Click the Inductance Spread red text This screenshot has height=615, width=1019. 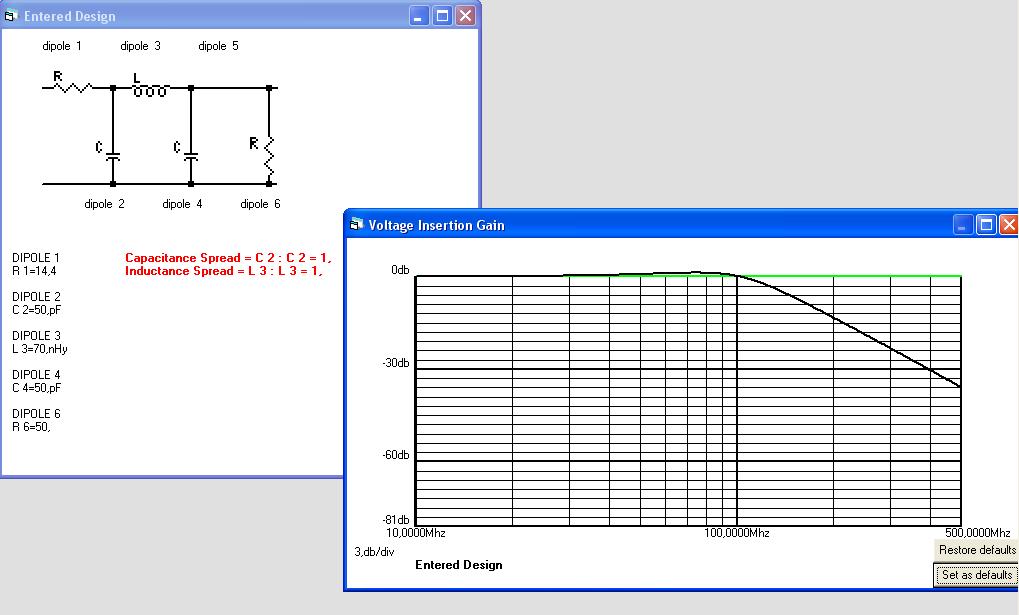click(x=224, y=271)
